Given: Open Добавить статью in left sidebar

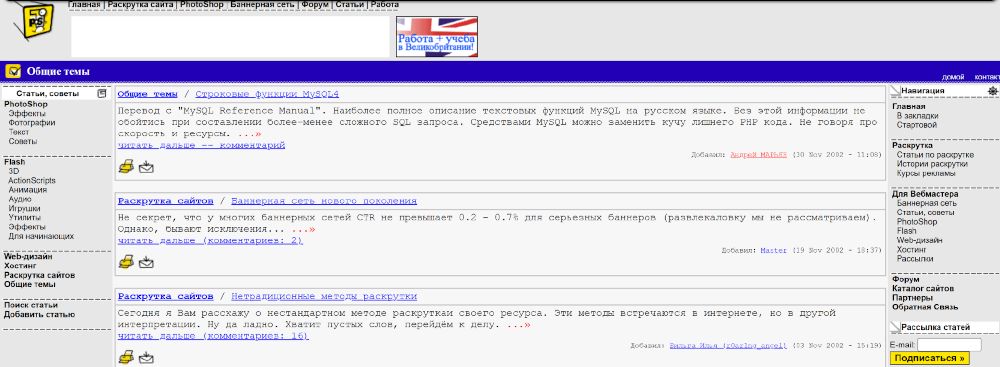Looking at the screenshot, I should point(39,314).
